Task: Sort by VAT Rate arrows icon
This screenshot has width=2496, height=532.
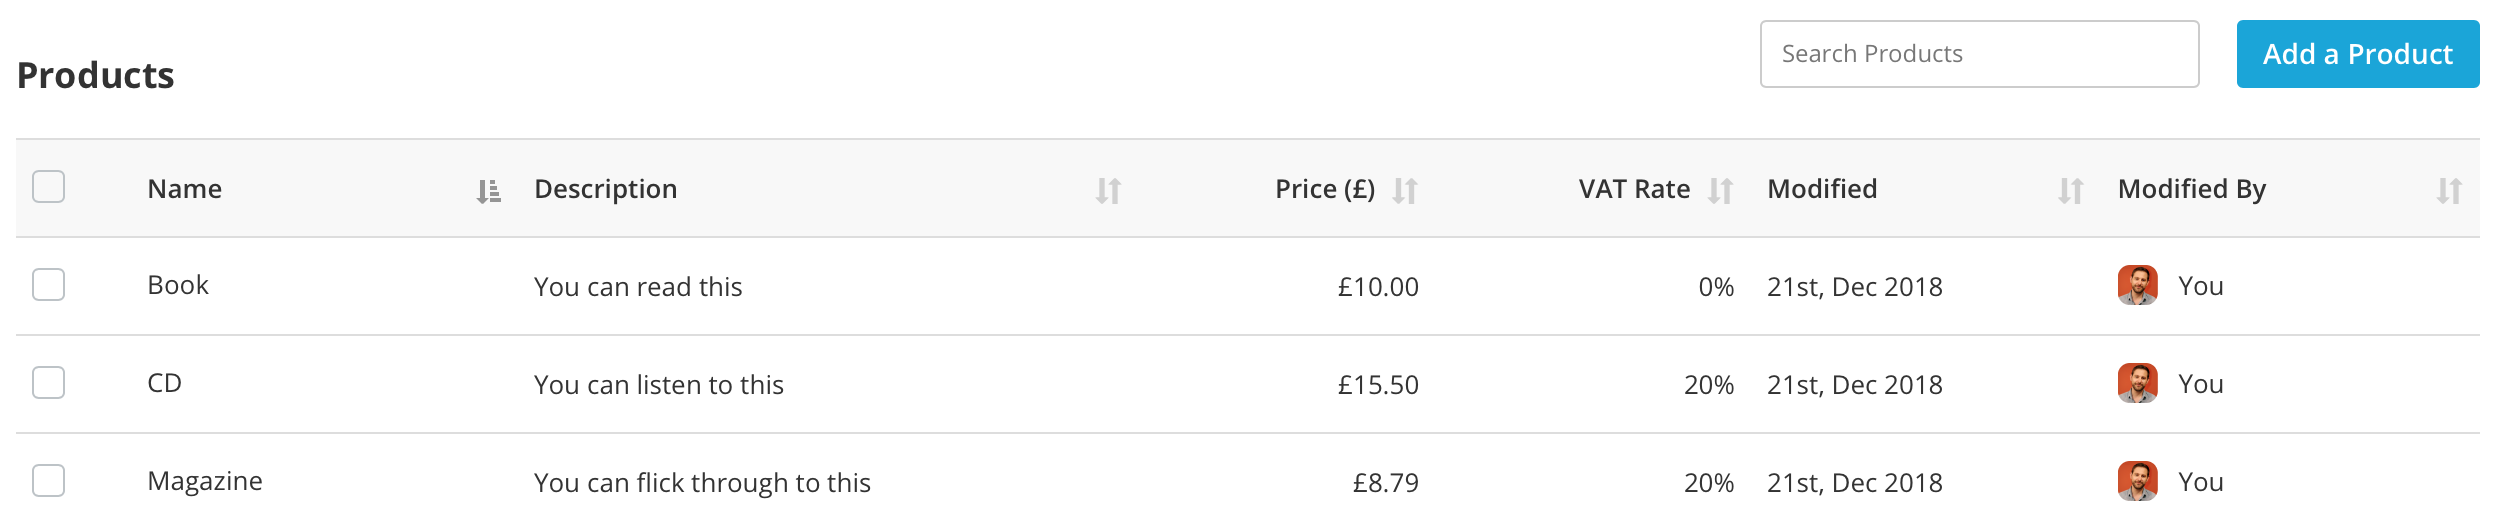Action: 1720,190
